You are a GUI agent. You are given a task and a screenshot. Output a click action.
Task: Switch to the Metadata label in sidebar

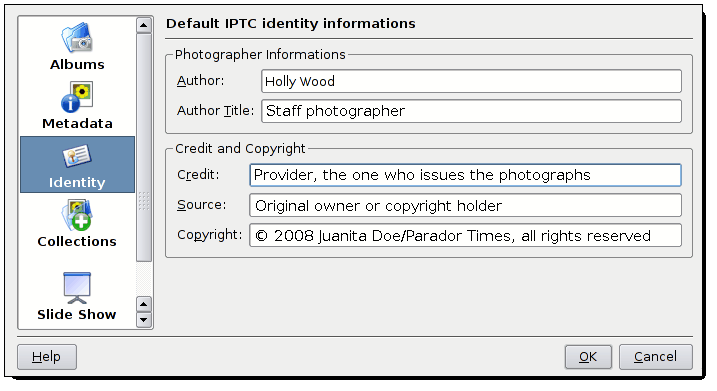coord(77,123)
